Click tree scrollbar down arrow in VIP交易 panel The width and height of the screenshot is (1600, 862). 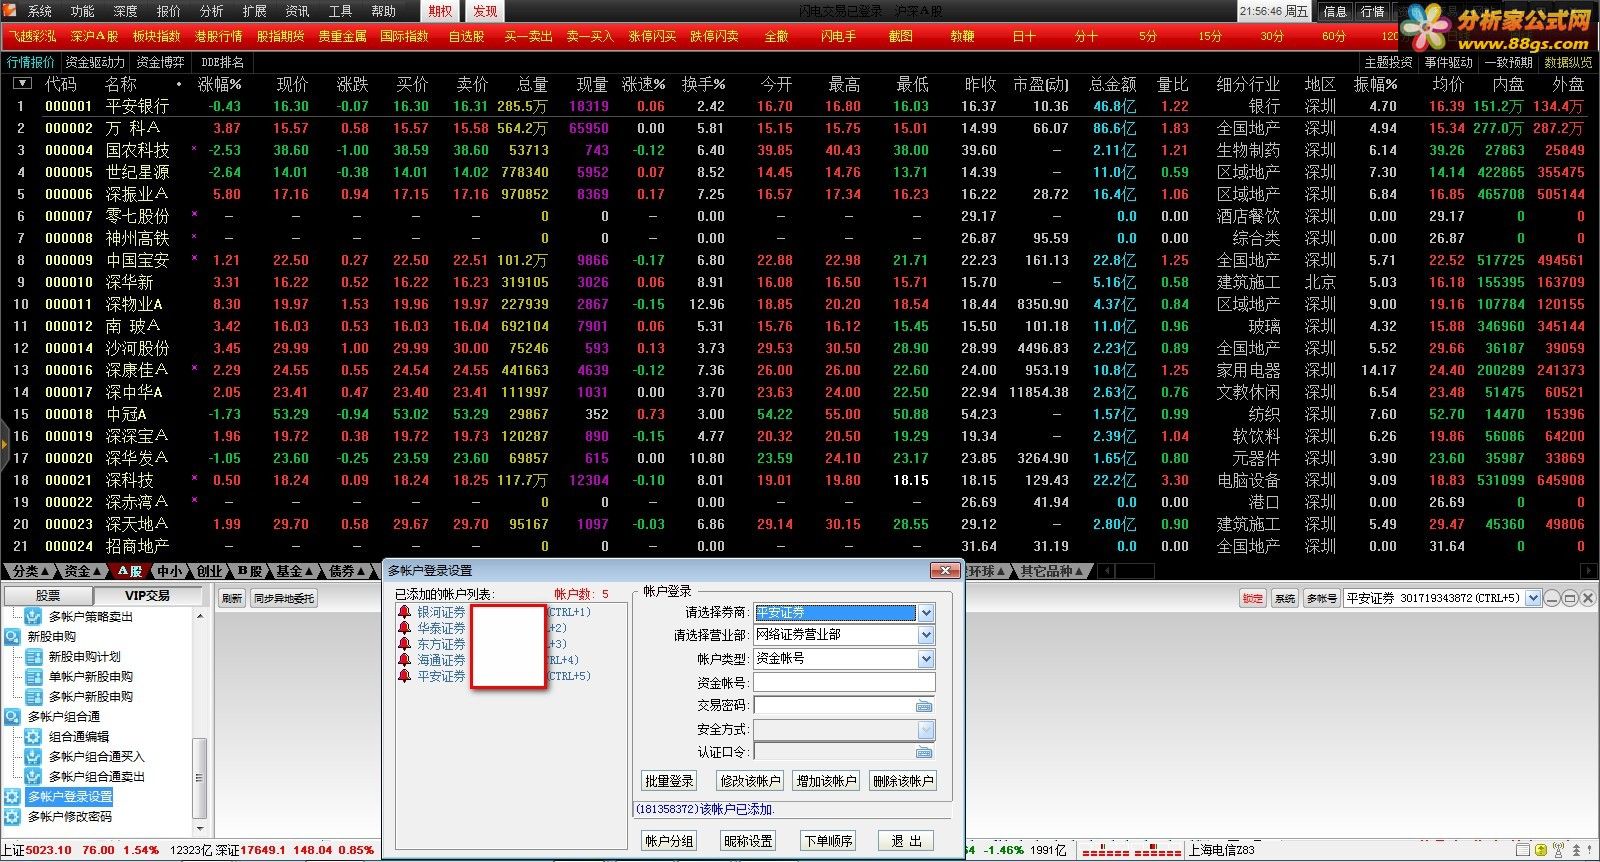[199, 829]
